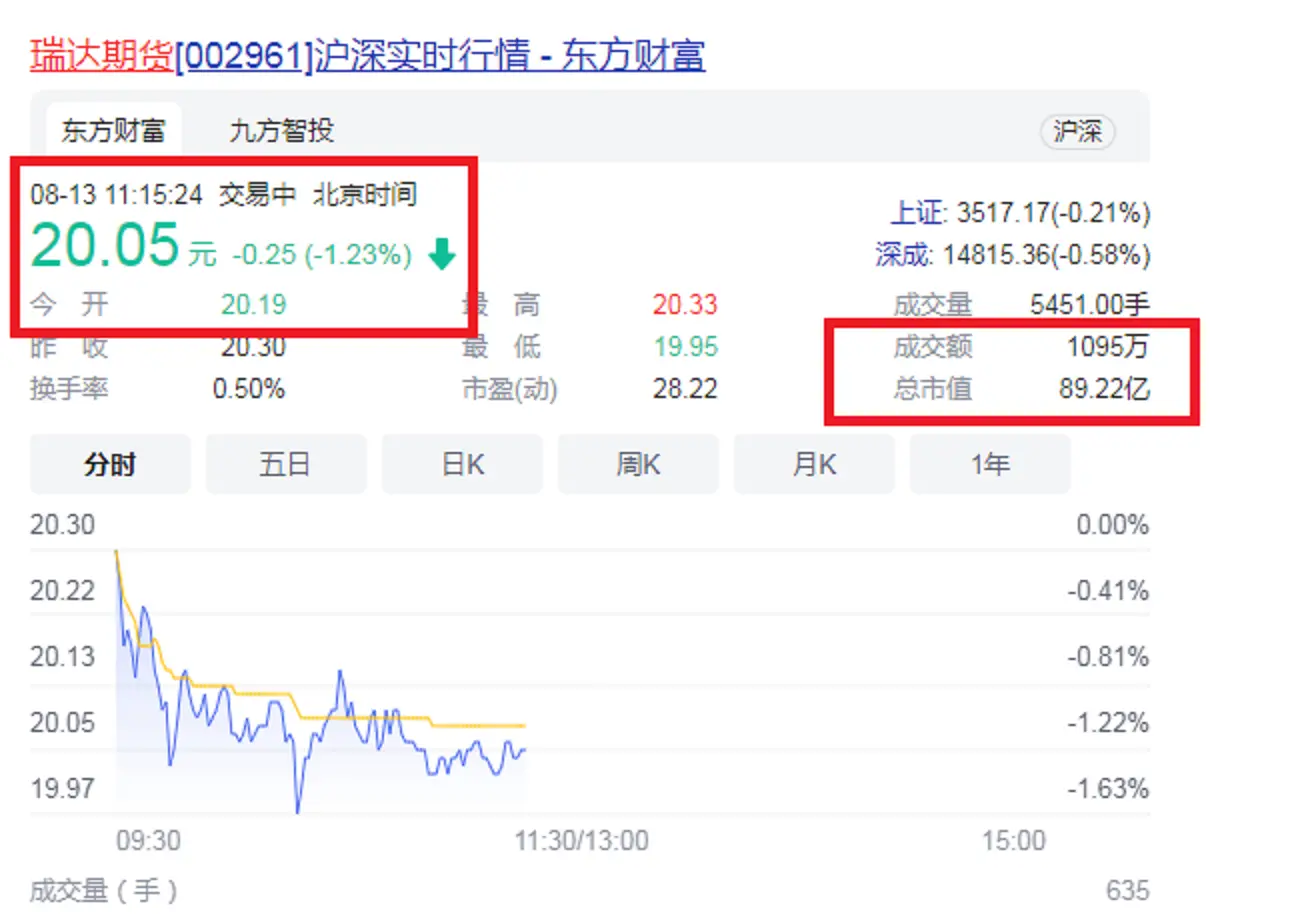Click the 深成 index link
Image resolution: width=1302 pixels, height=914 pixels.
(904, 255)
